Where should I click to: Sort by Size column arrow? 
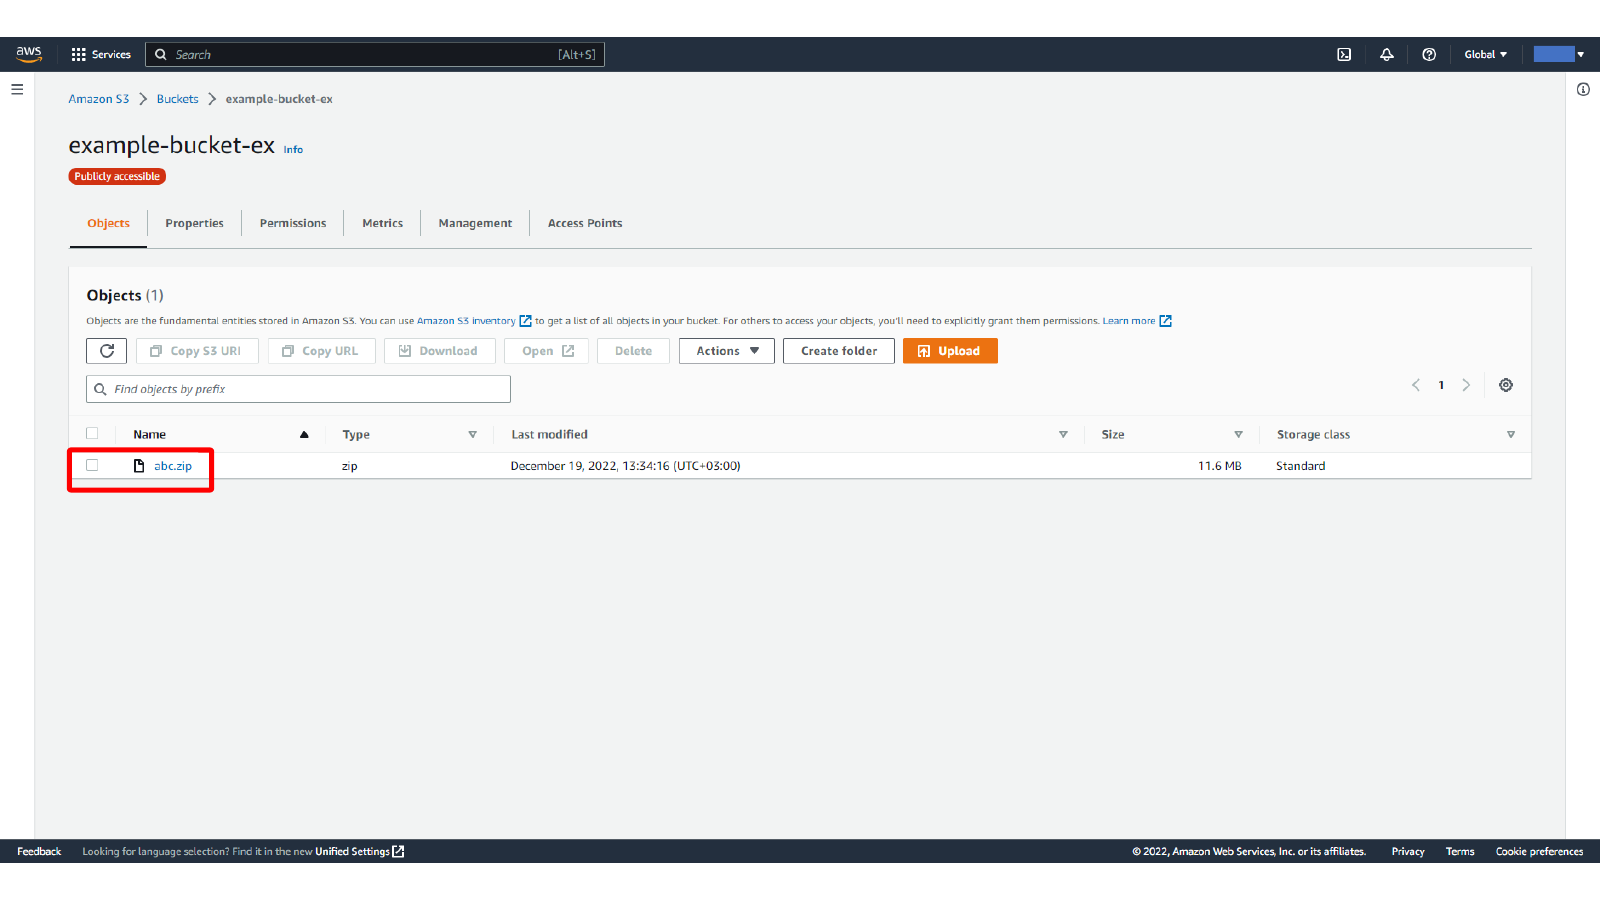point(1238,434)
